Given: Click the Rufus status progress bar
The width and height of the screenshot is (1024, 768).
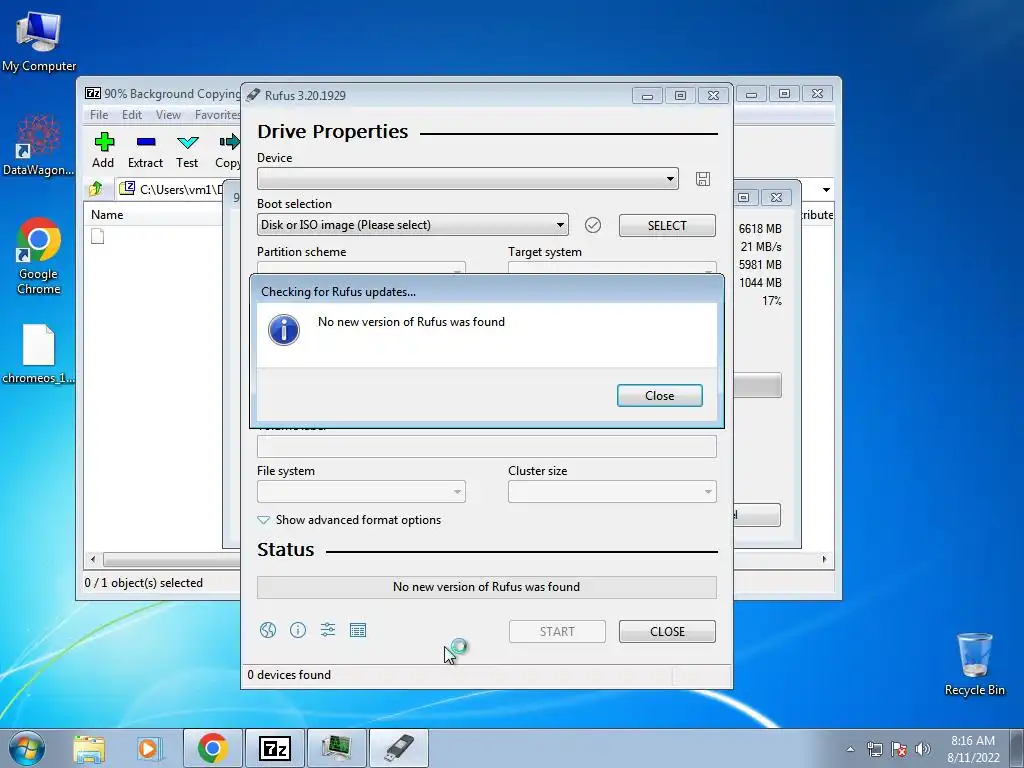Looking at the screenshot, I should (x=487, y=587).
